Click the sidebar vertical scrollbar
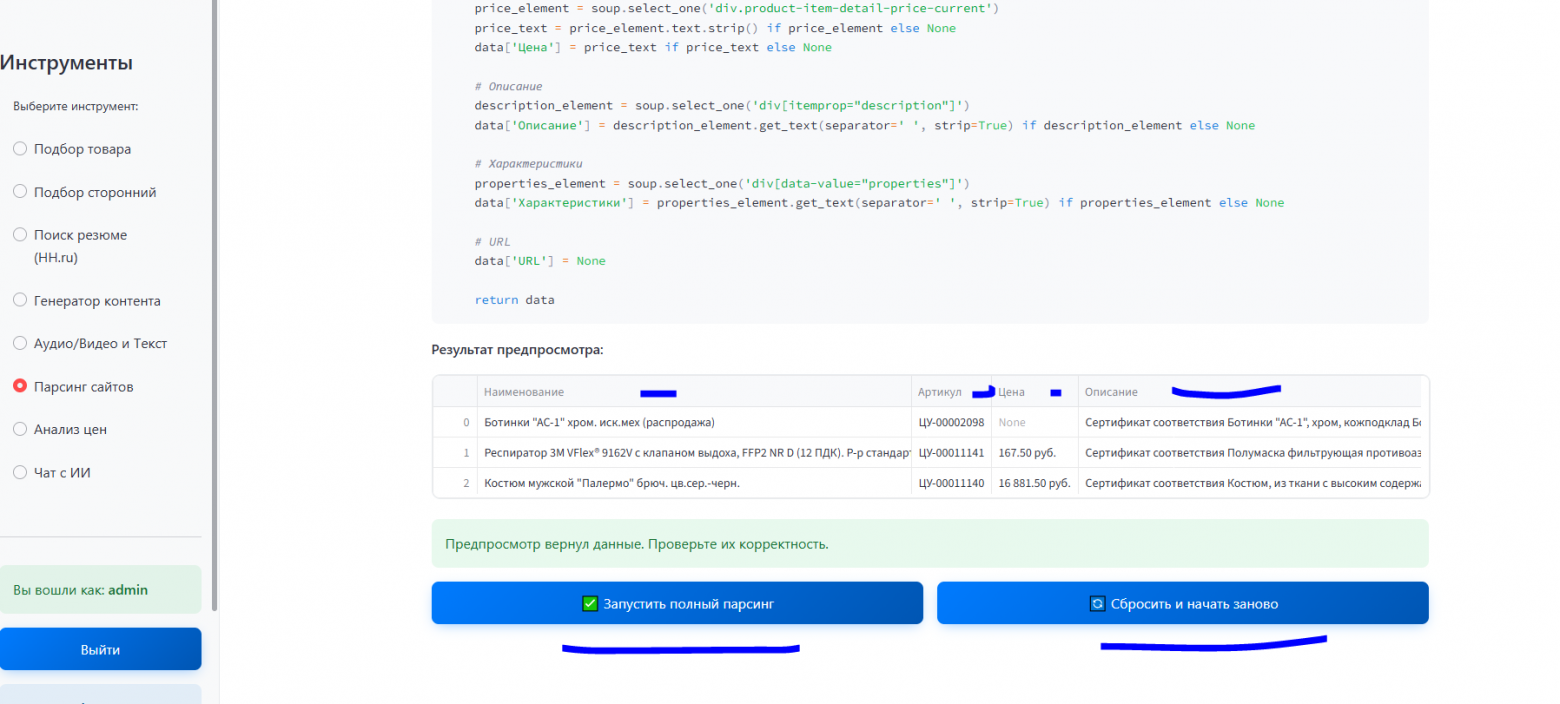 (x=215, y=300)
